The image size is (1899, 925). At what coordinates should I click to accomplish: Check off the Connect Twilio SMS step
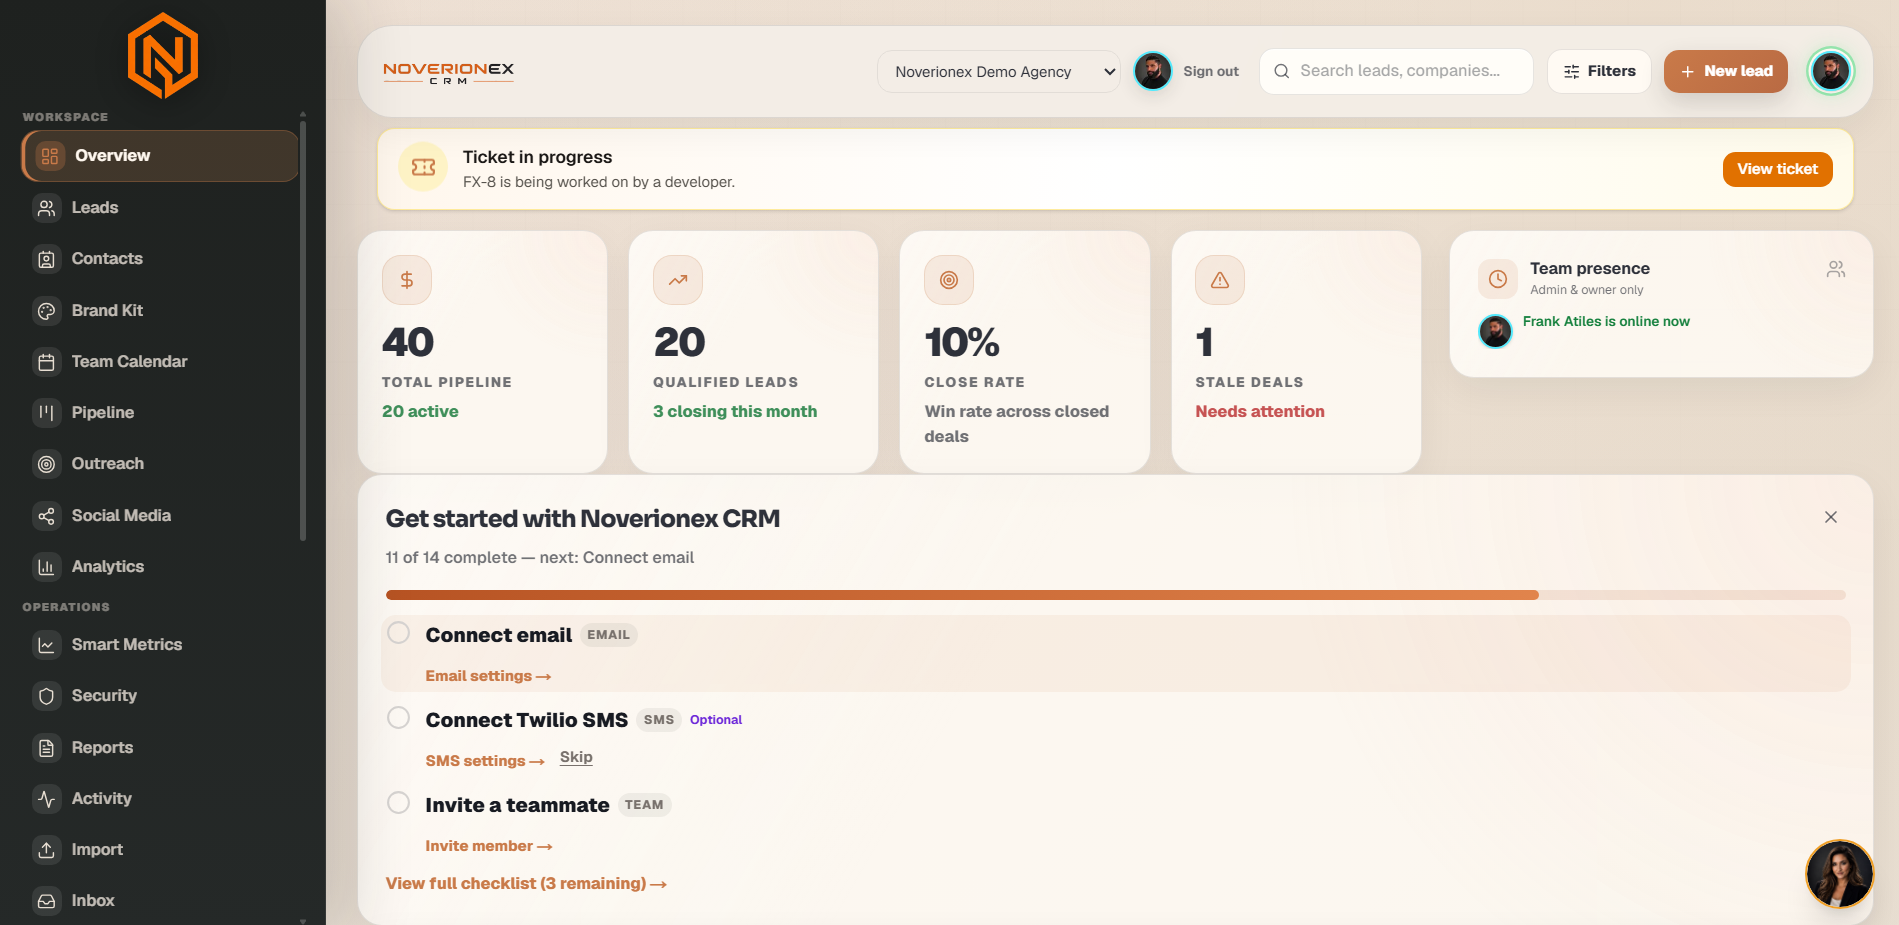pos(398,718)
